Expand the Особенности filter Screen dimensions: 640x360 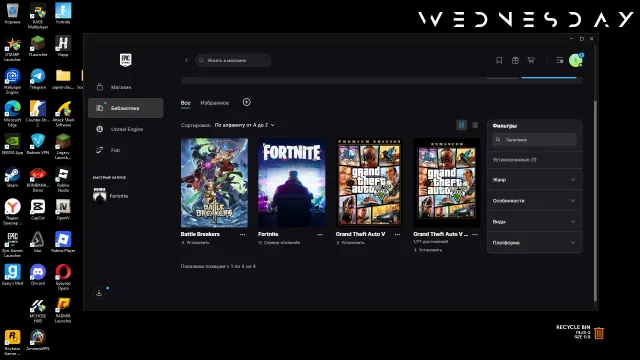535,201
